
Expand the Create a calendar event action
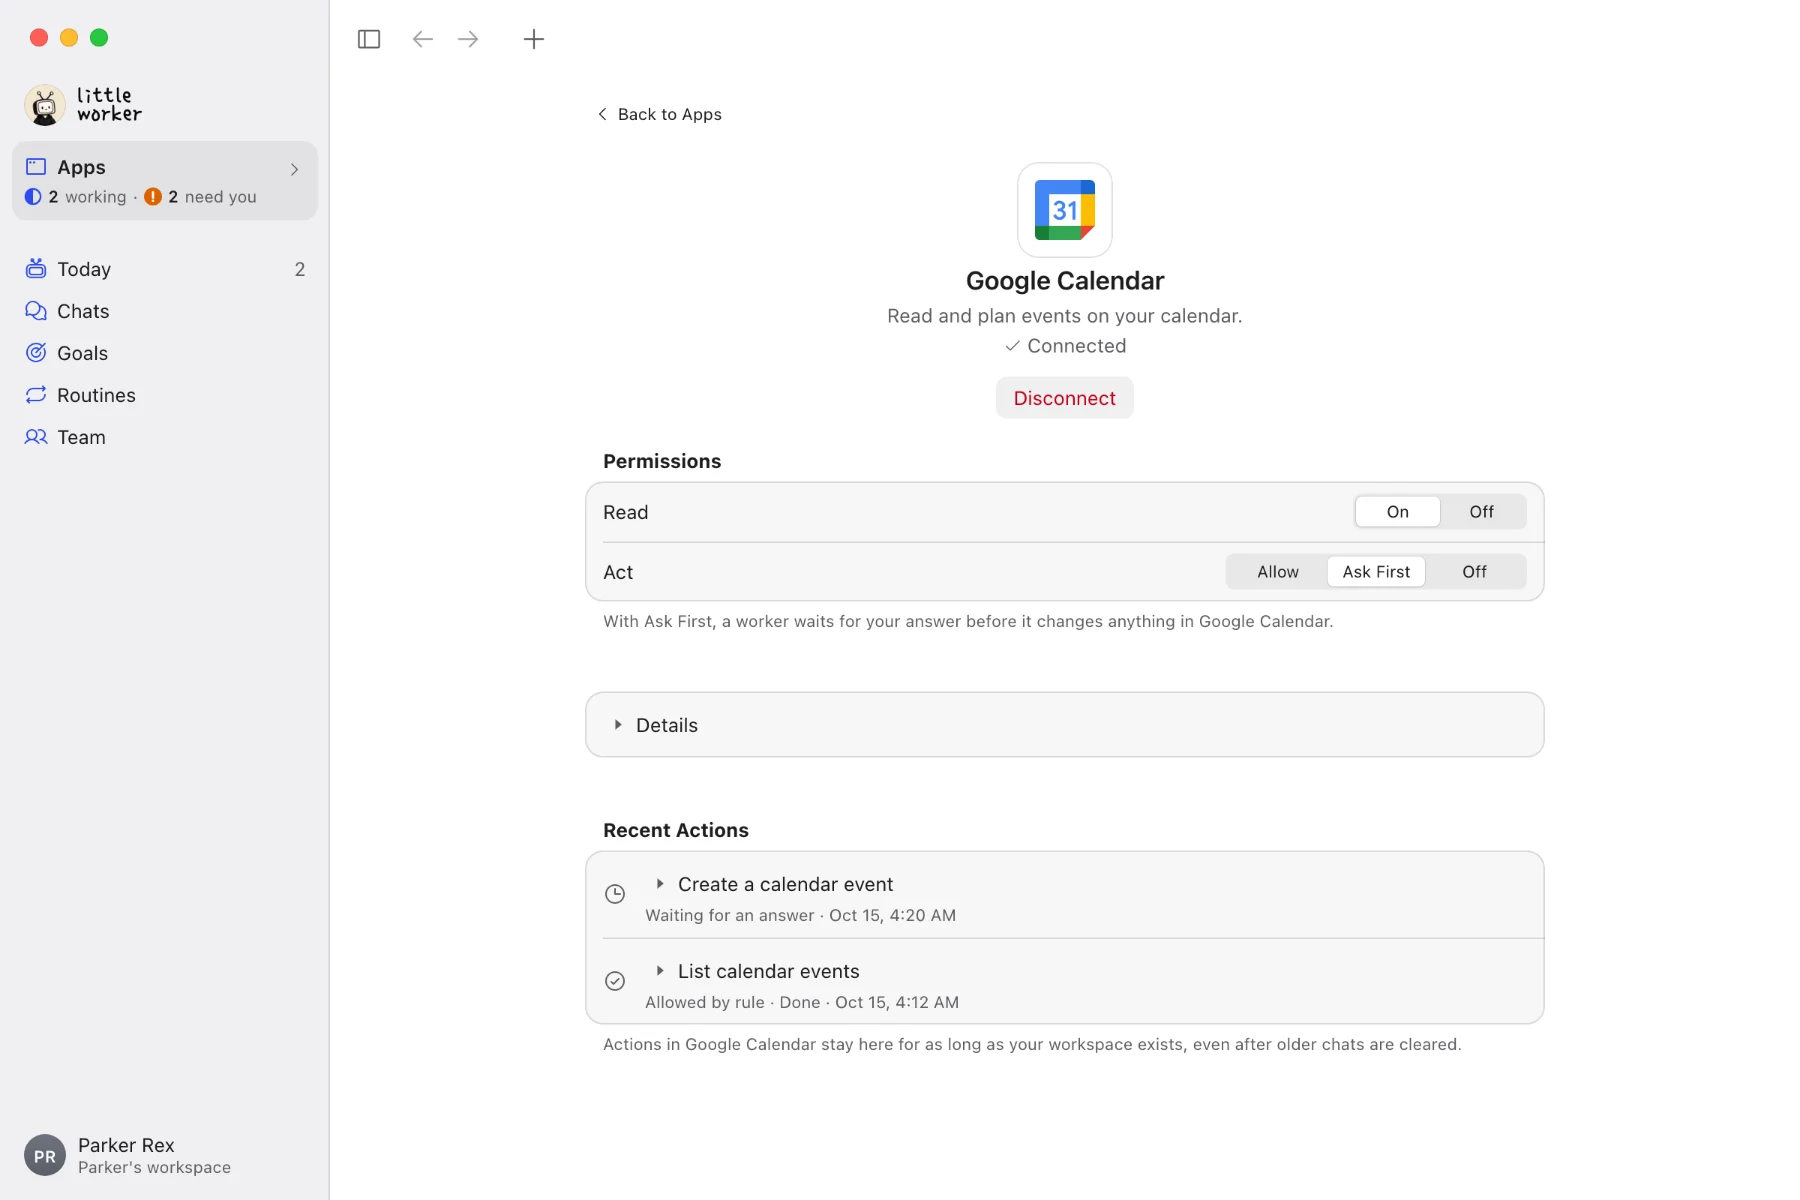[x=660, y=884]
